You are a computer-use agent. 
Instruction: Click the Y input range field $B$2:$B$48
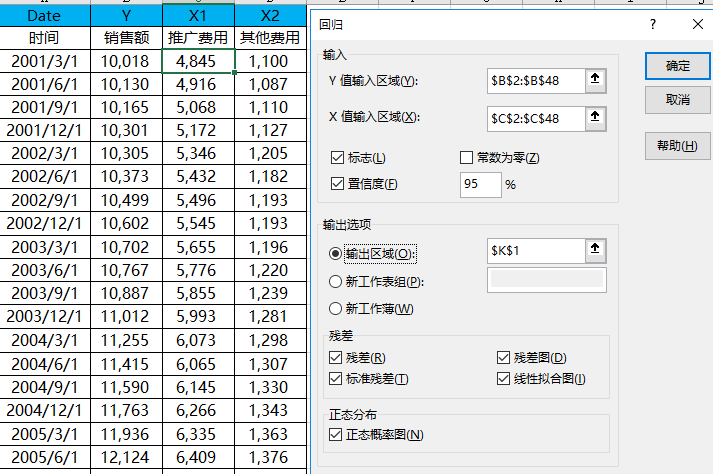pyautogui.click(x=536, y=81)
